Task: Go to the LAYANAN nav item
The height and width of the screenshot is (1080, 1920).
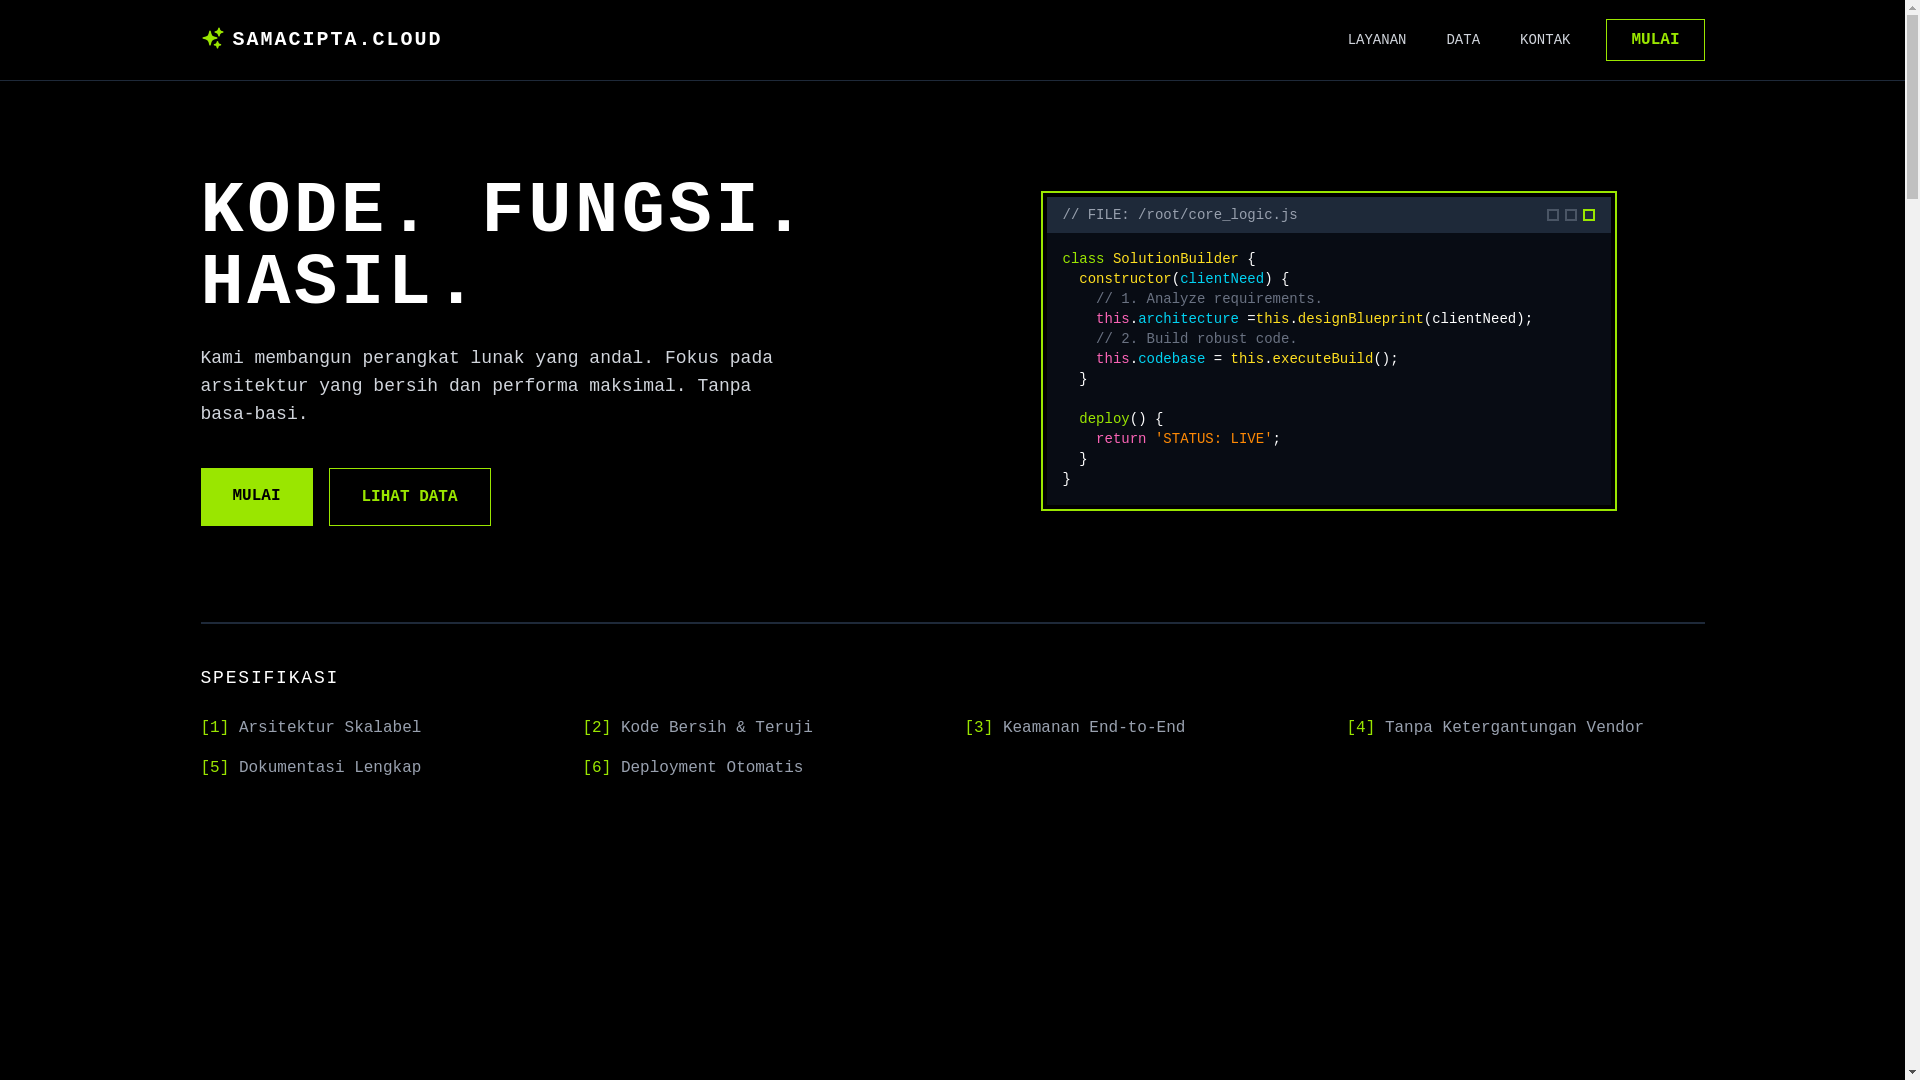Action: [x=1376, y=40]
